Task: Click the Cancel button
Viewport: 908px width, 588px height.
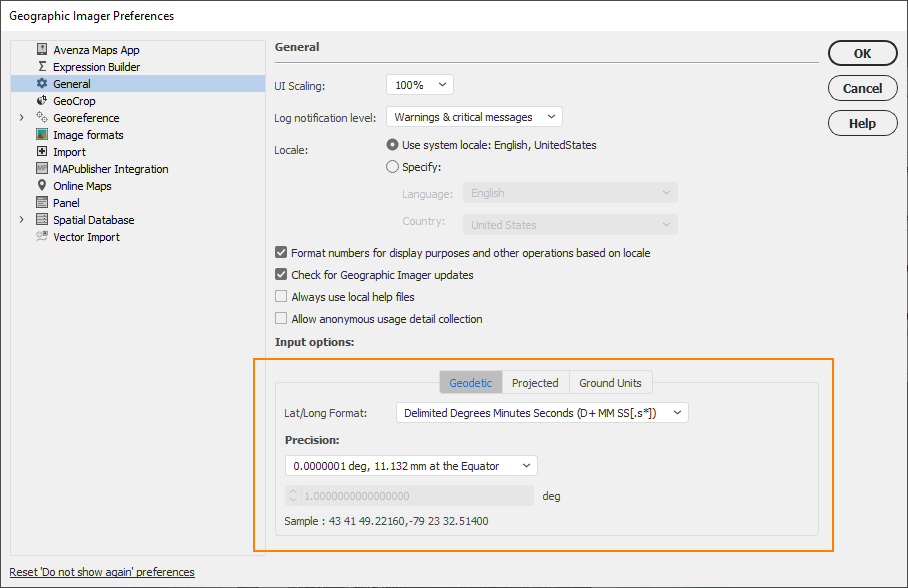Action: 863,89
